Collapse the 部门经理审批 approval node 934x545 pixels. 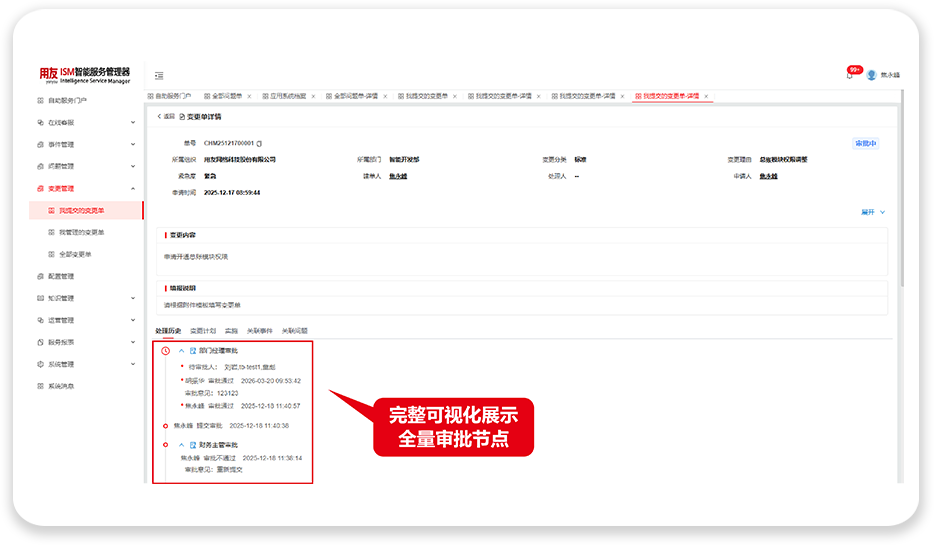[x=182, y=351]
